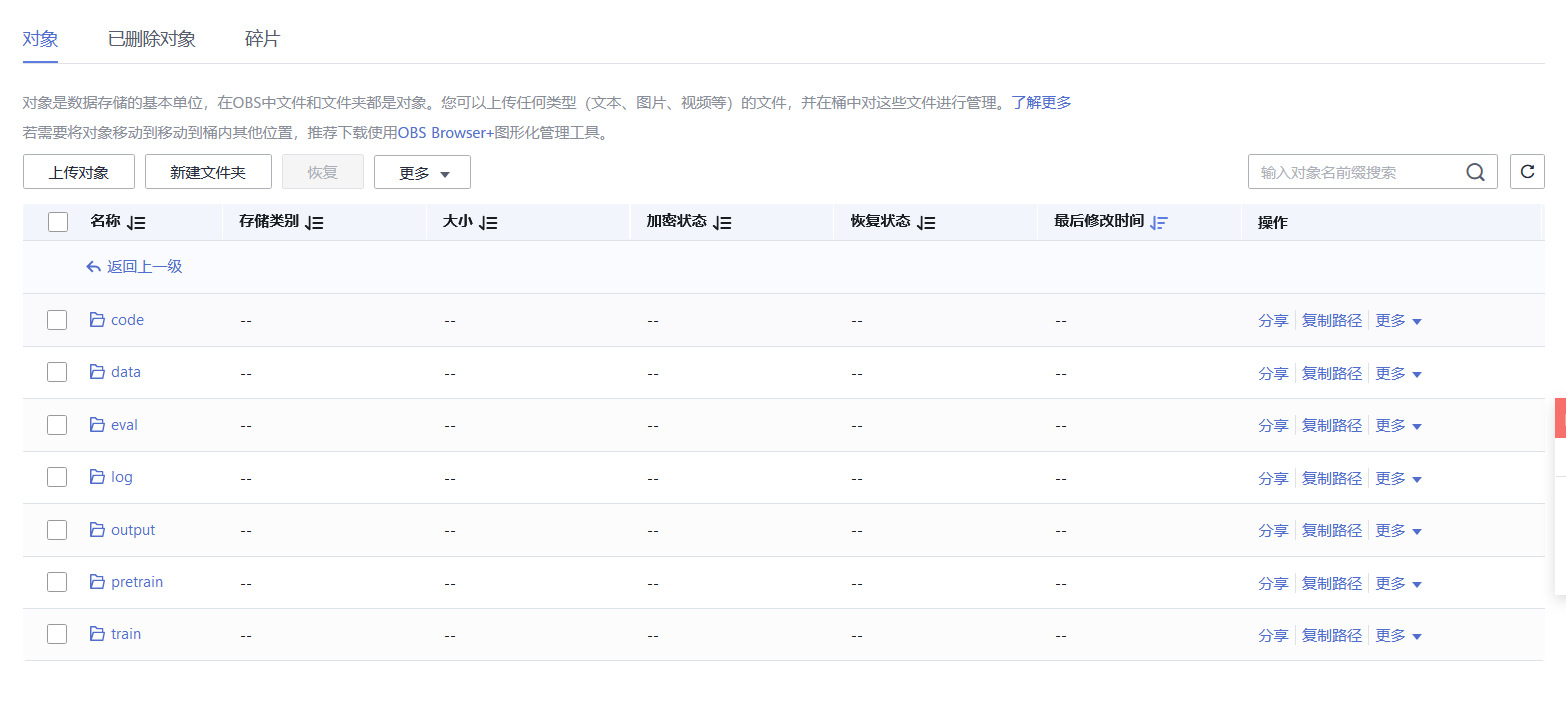The height and width of the screenshot is (725, 1566).
Task: Copy path of the eval folder
Action: pyautogui.click(x=1332, y=426)
